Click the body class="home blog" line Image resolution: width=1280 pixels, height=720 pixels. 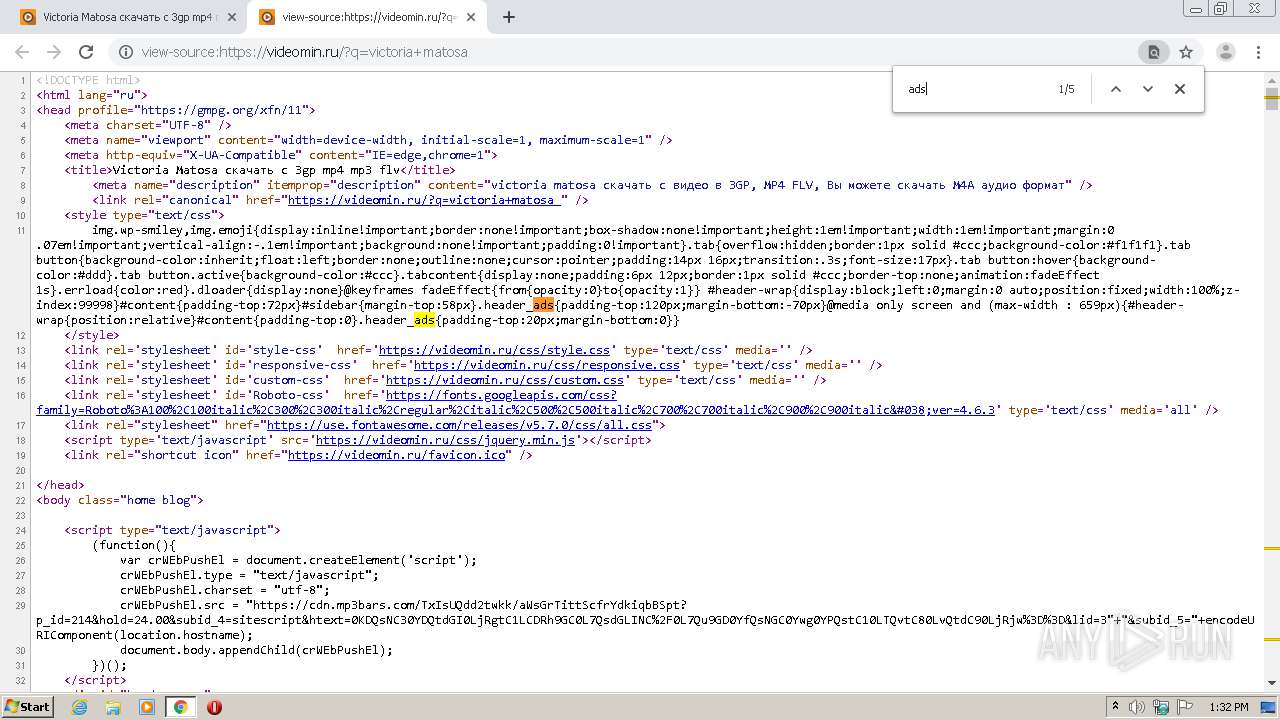pyautogui.click(x=120, y=500)
